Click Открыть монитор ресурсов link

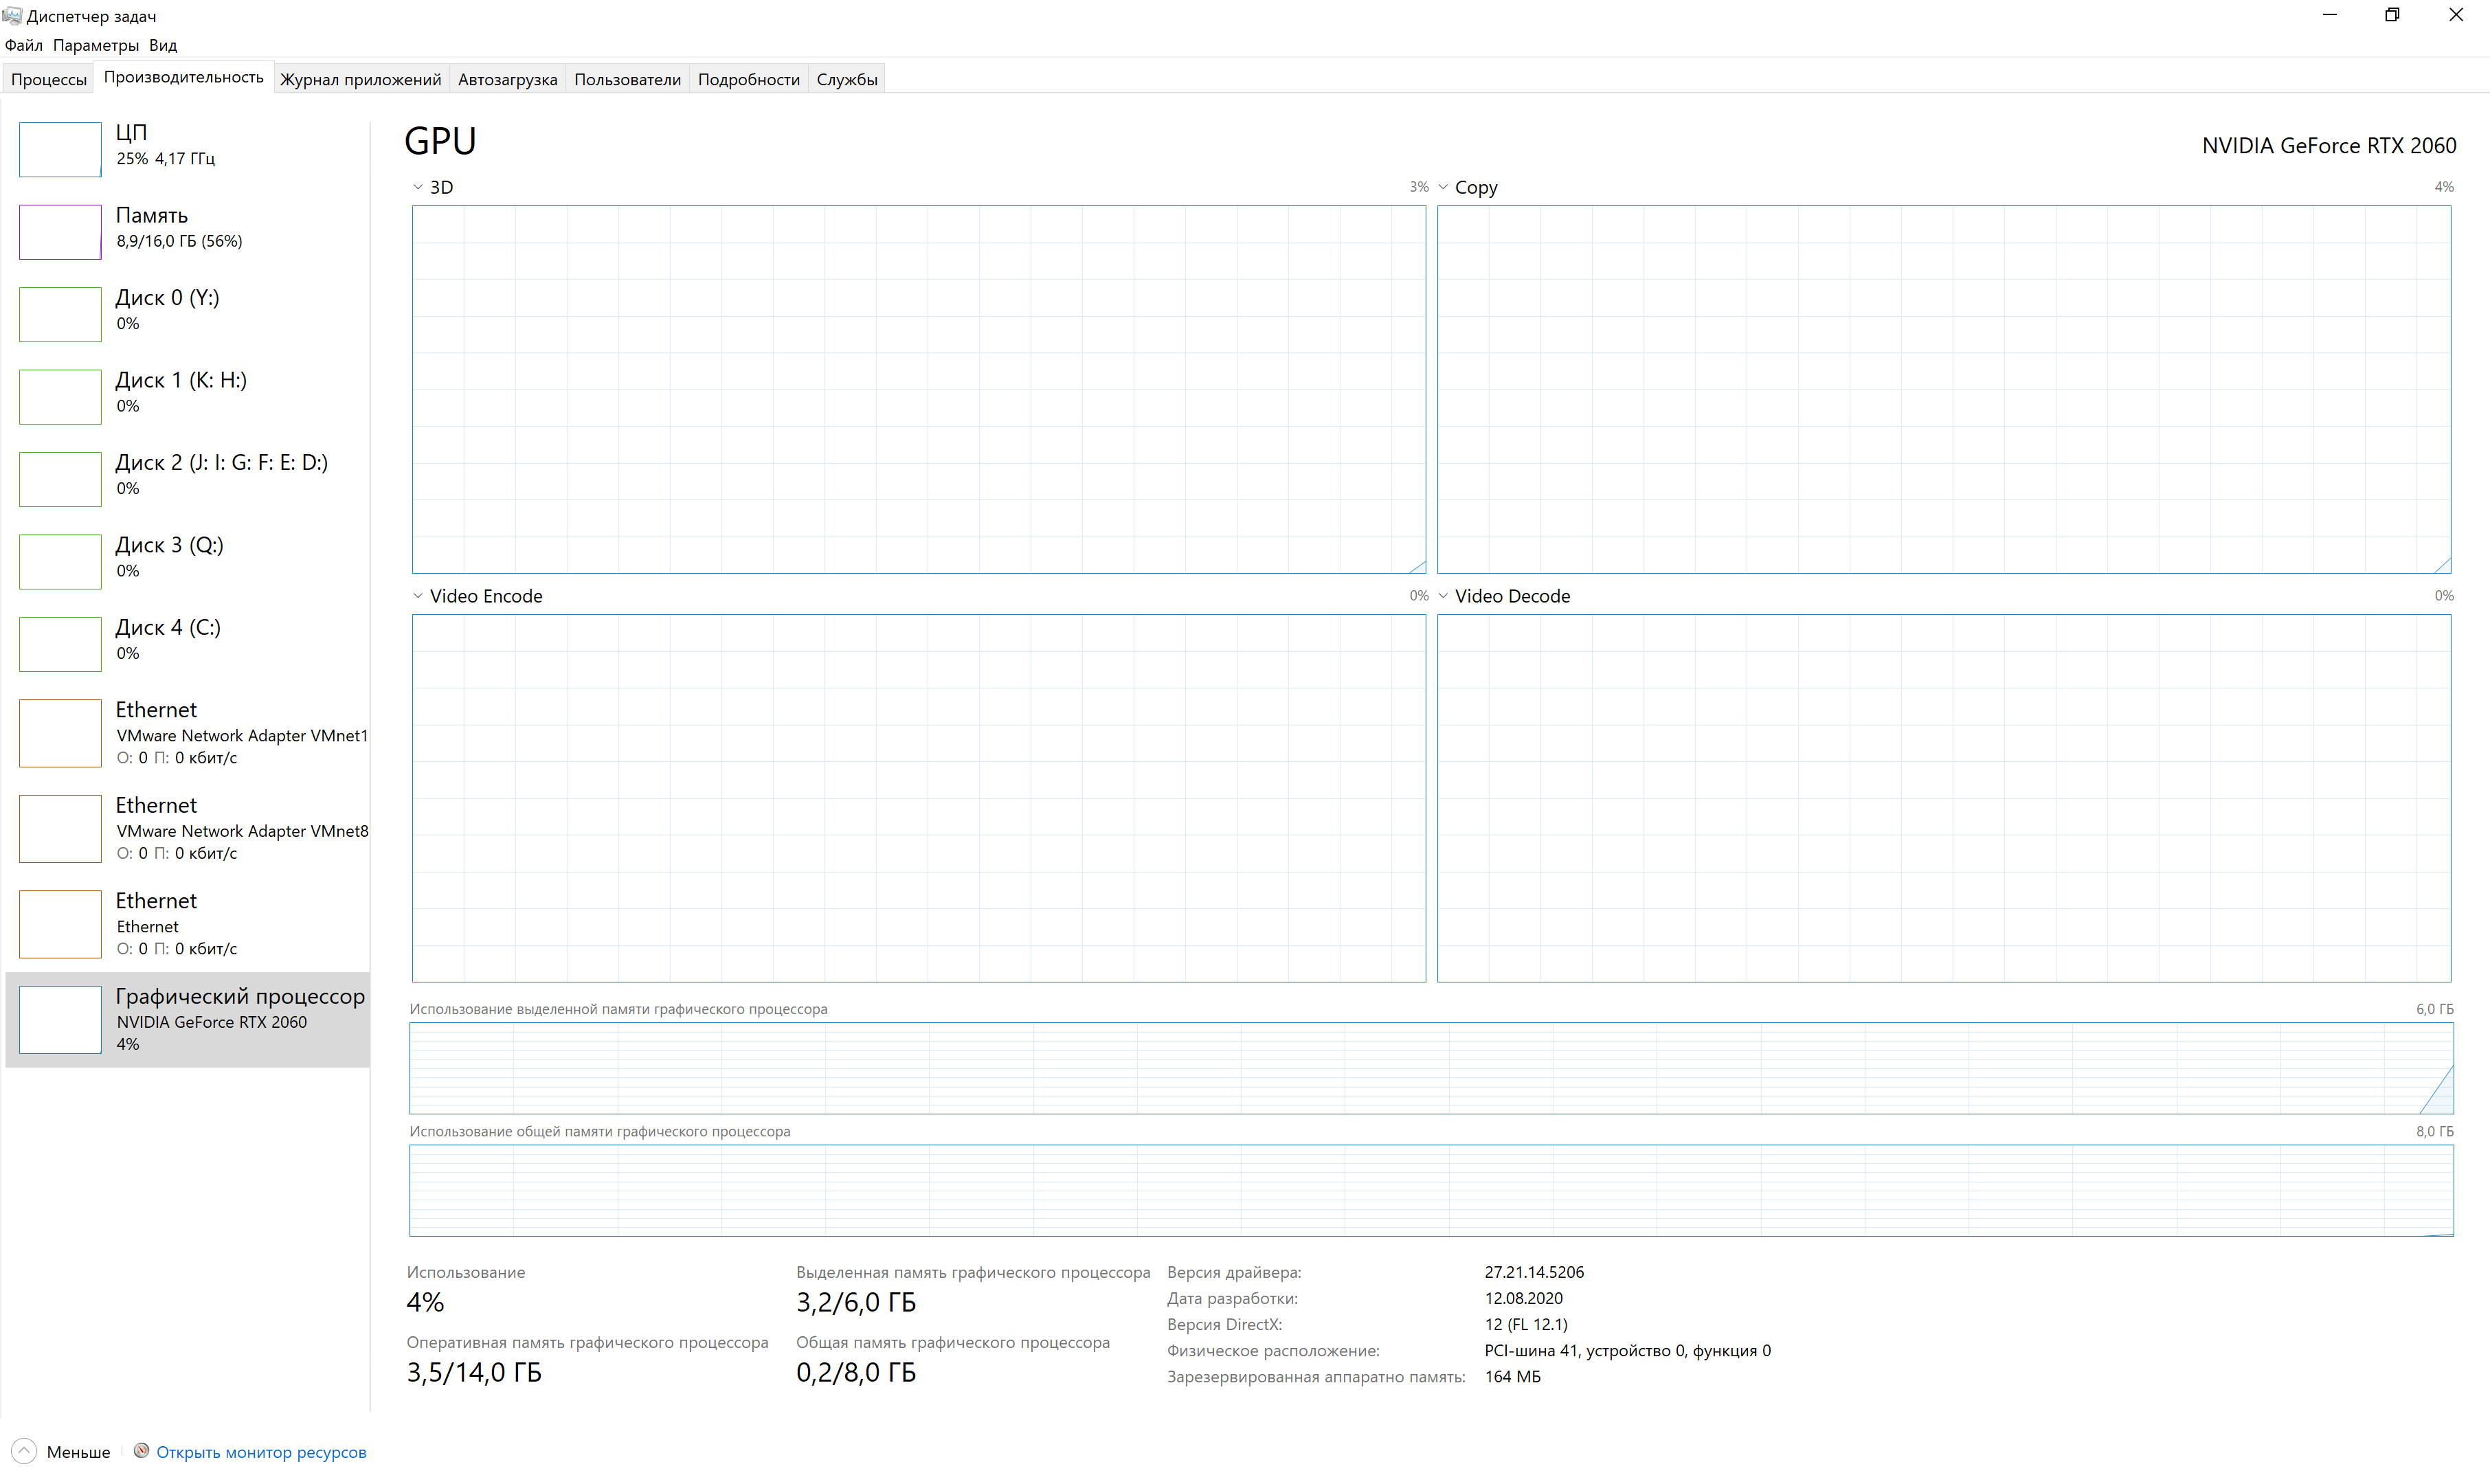click(261, 1452)
